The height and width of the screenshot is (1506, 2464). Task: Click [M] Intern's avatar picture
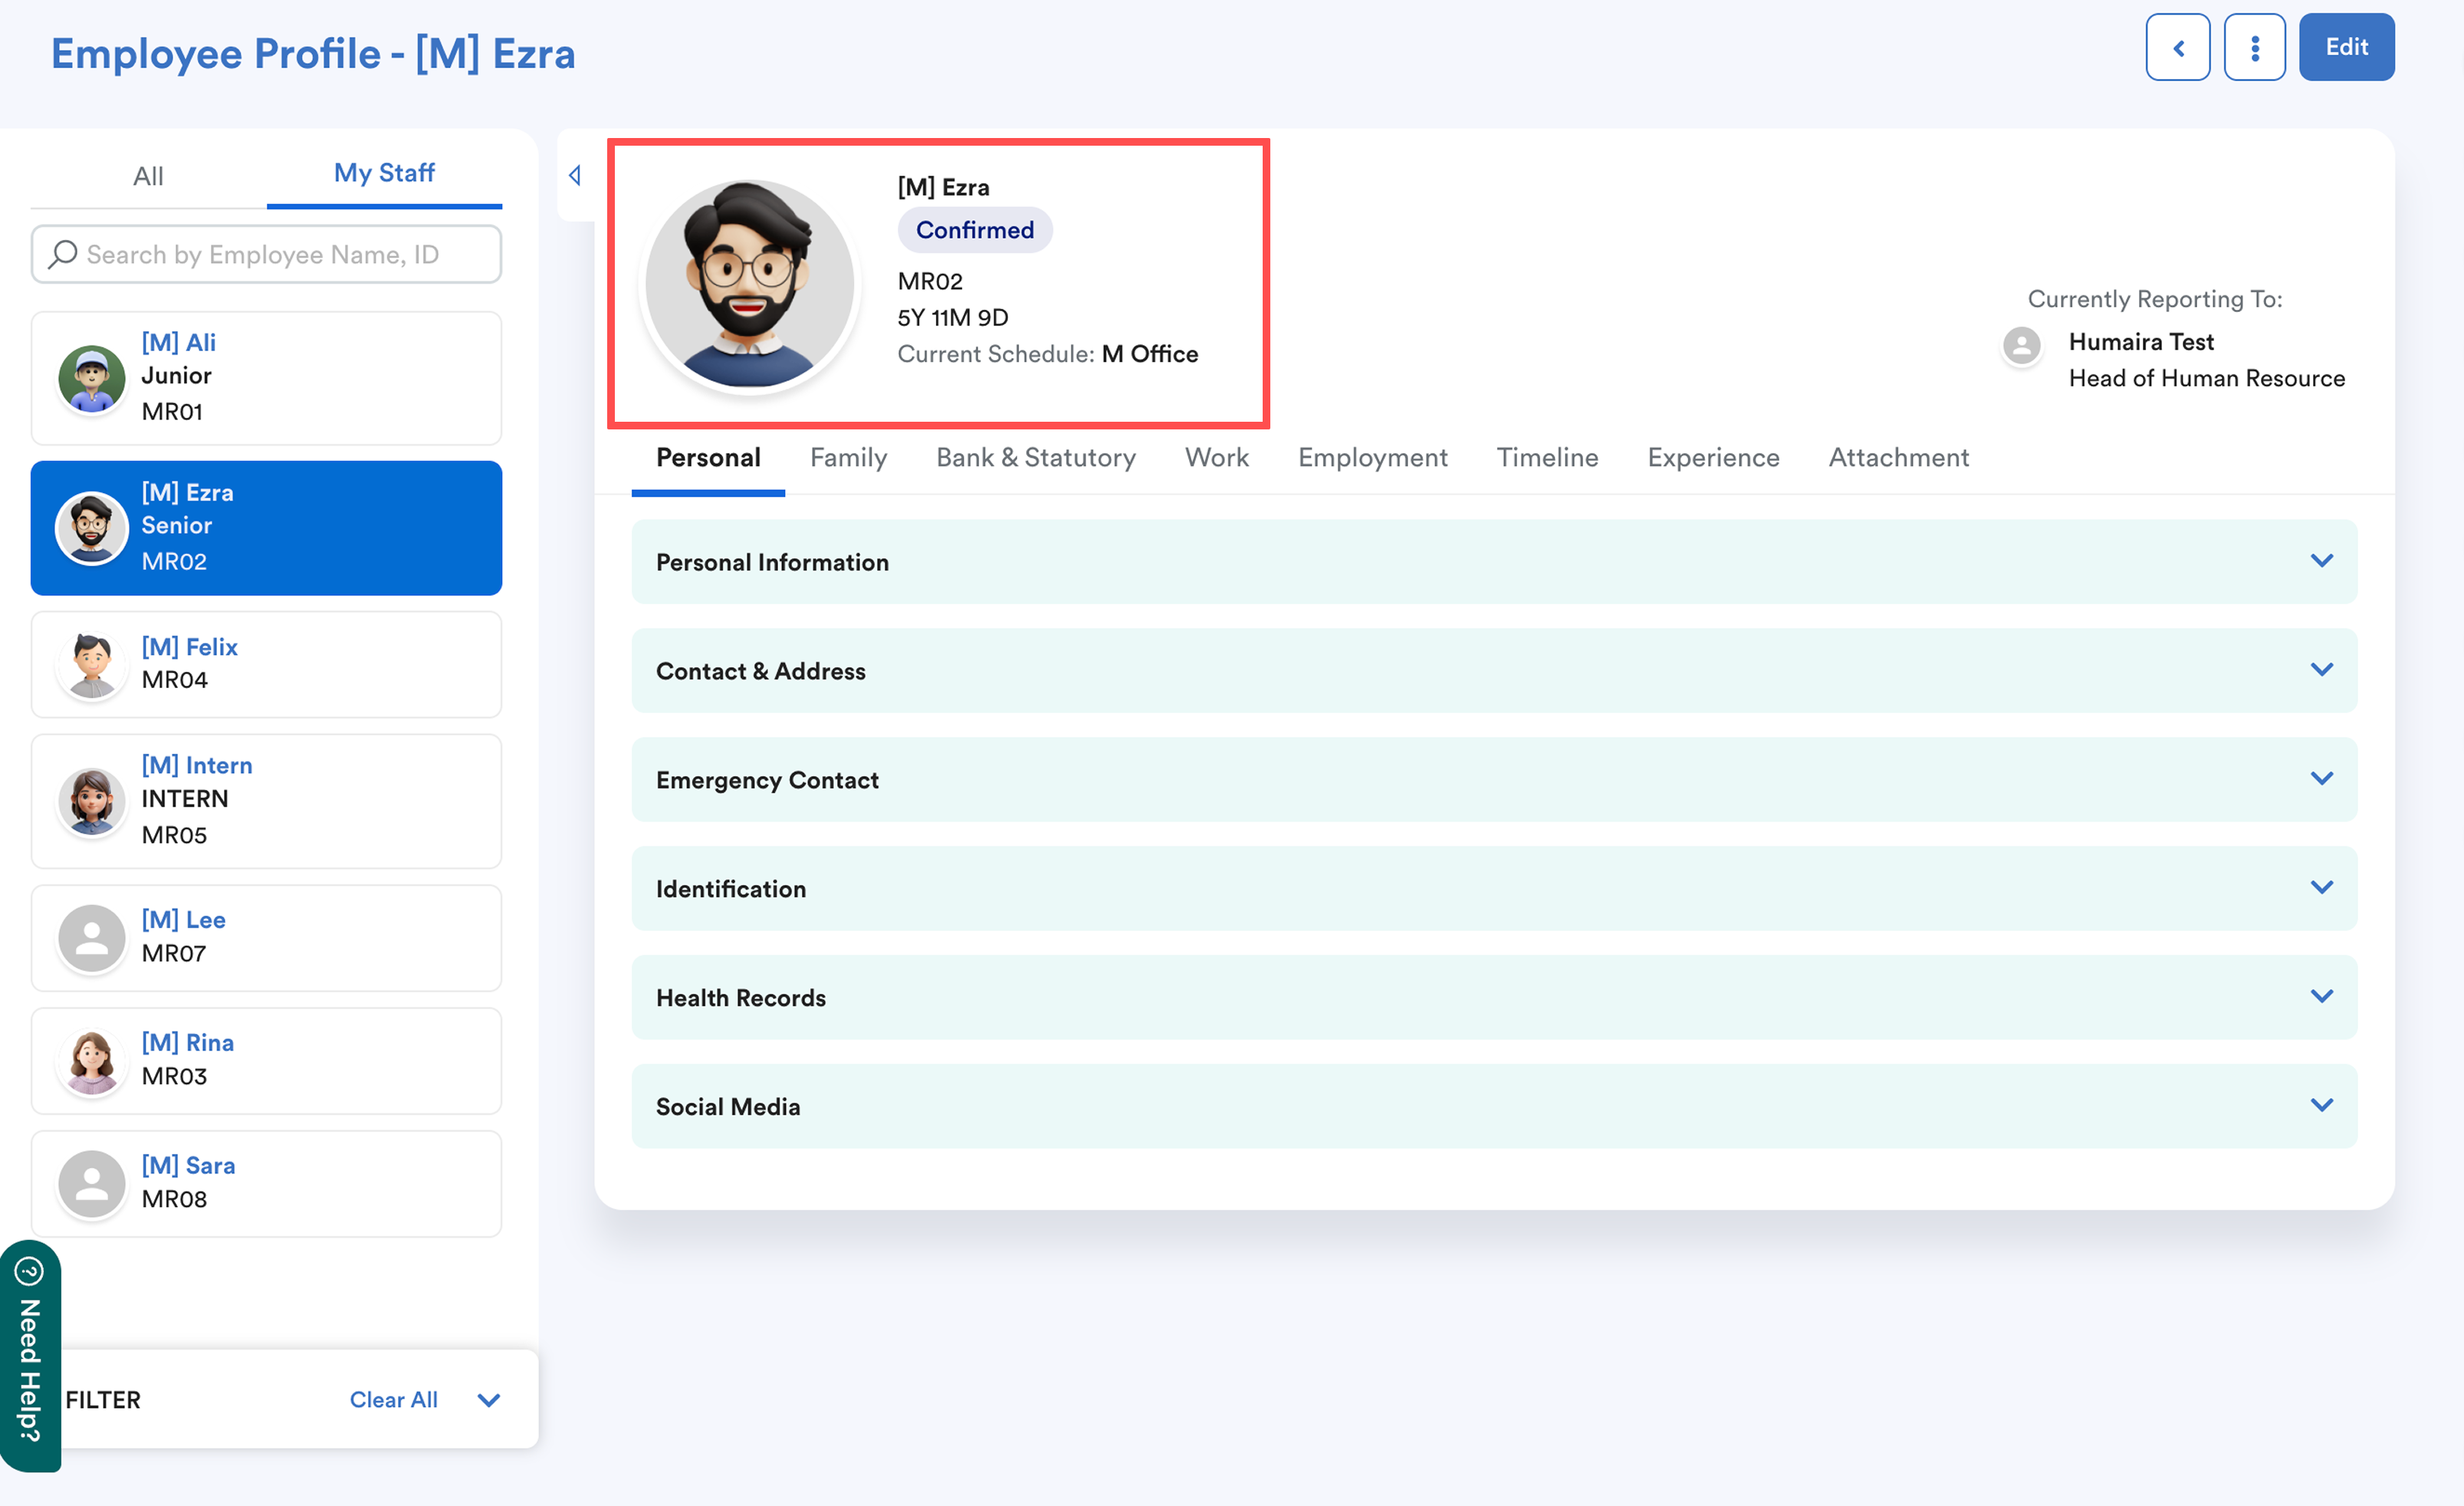point(92,800)
